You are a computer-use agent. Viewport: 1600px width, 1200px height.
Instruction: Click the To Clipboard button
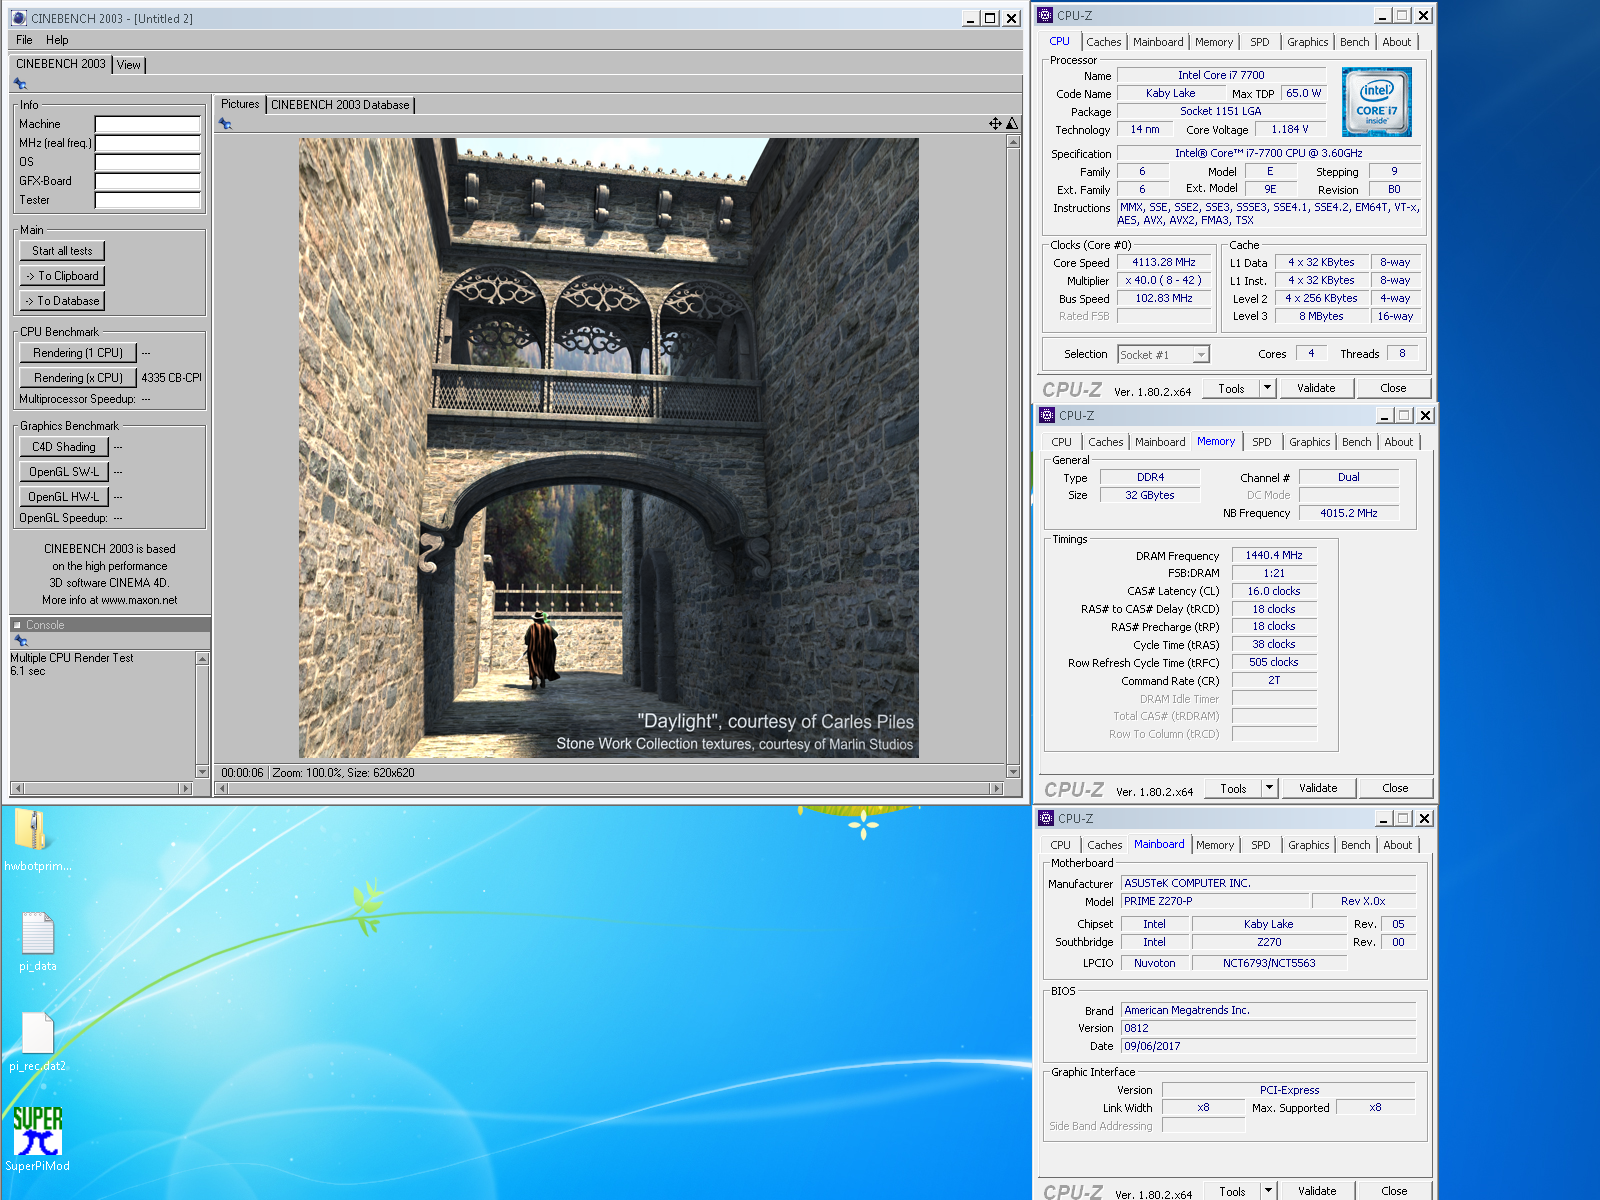(x=62, y=276)
